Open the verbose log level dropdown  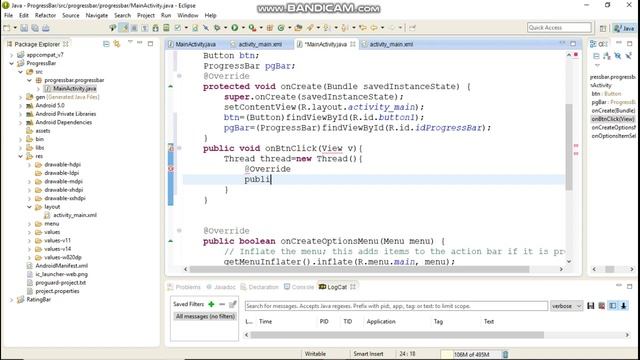click(x=567, y=306)
